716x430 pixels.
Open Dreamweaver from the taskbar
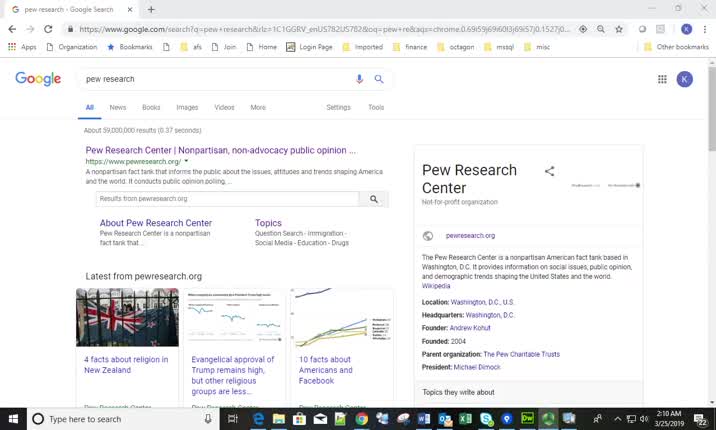(x=527, y=419)
